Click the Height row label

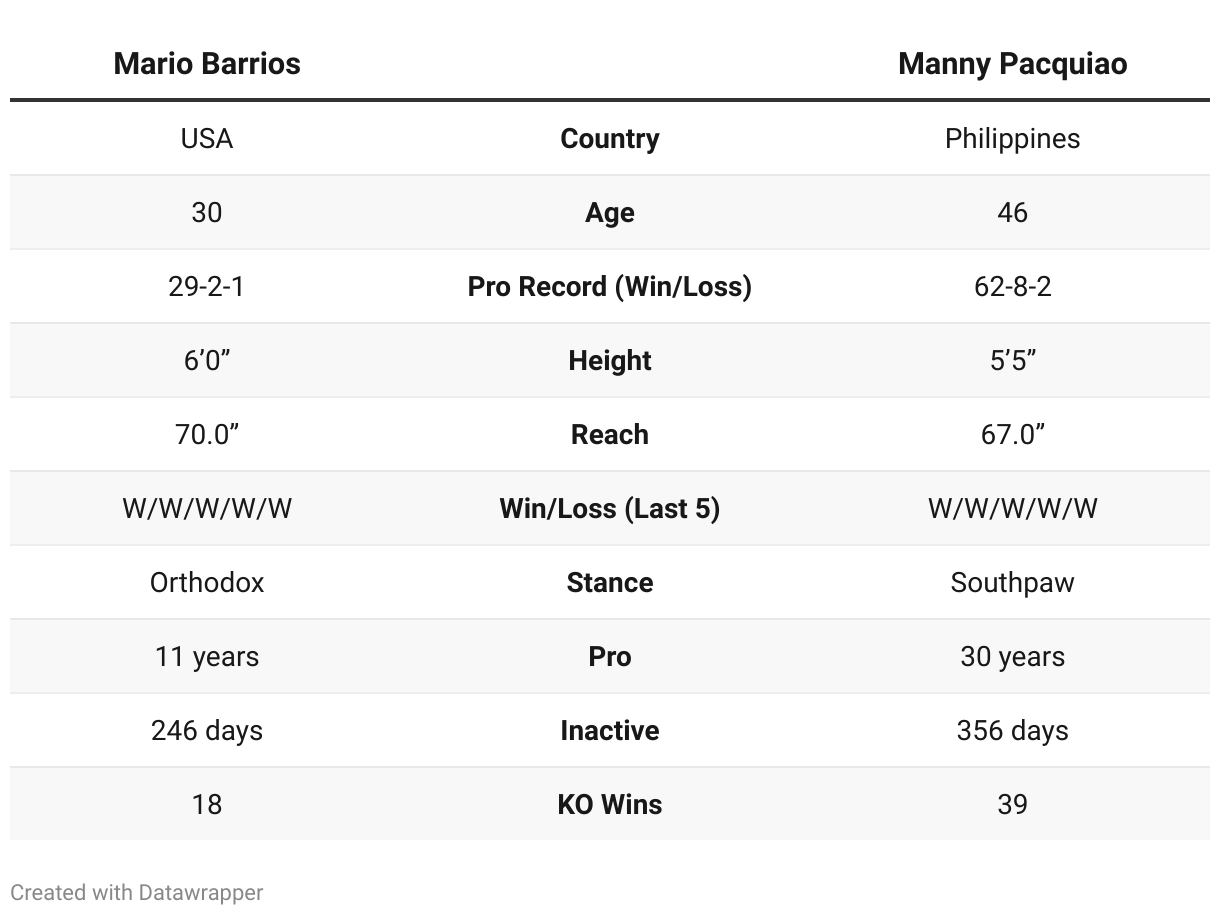[x=610, y=360]
